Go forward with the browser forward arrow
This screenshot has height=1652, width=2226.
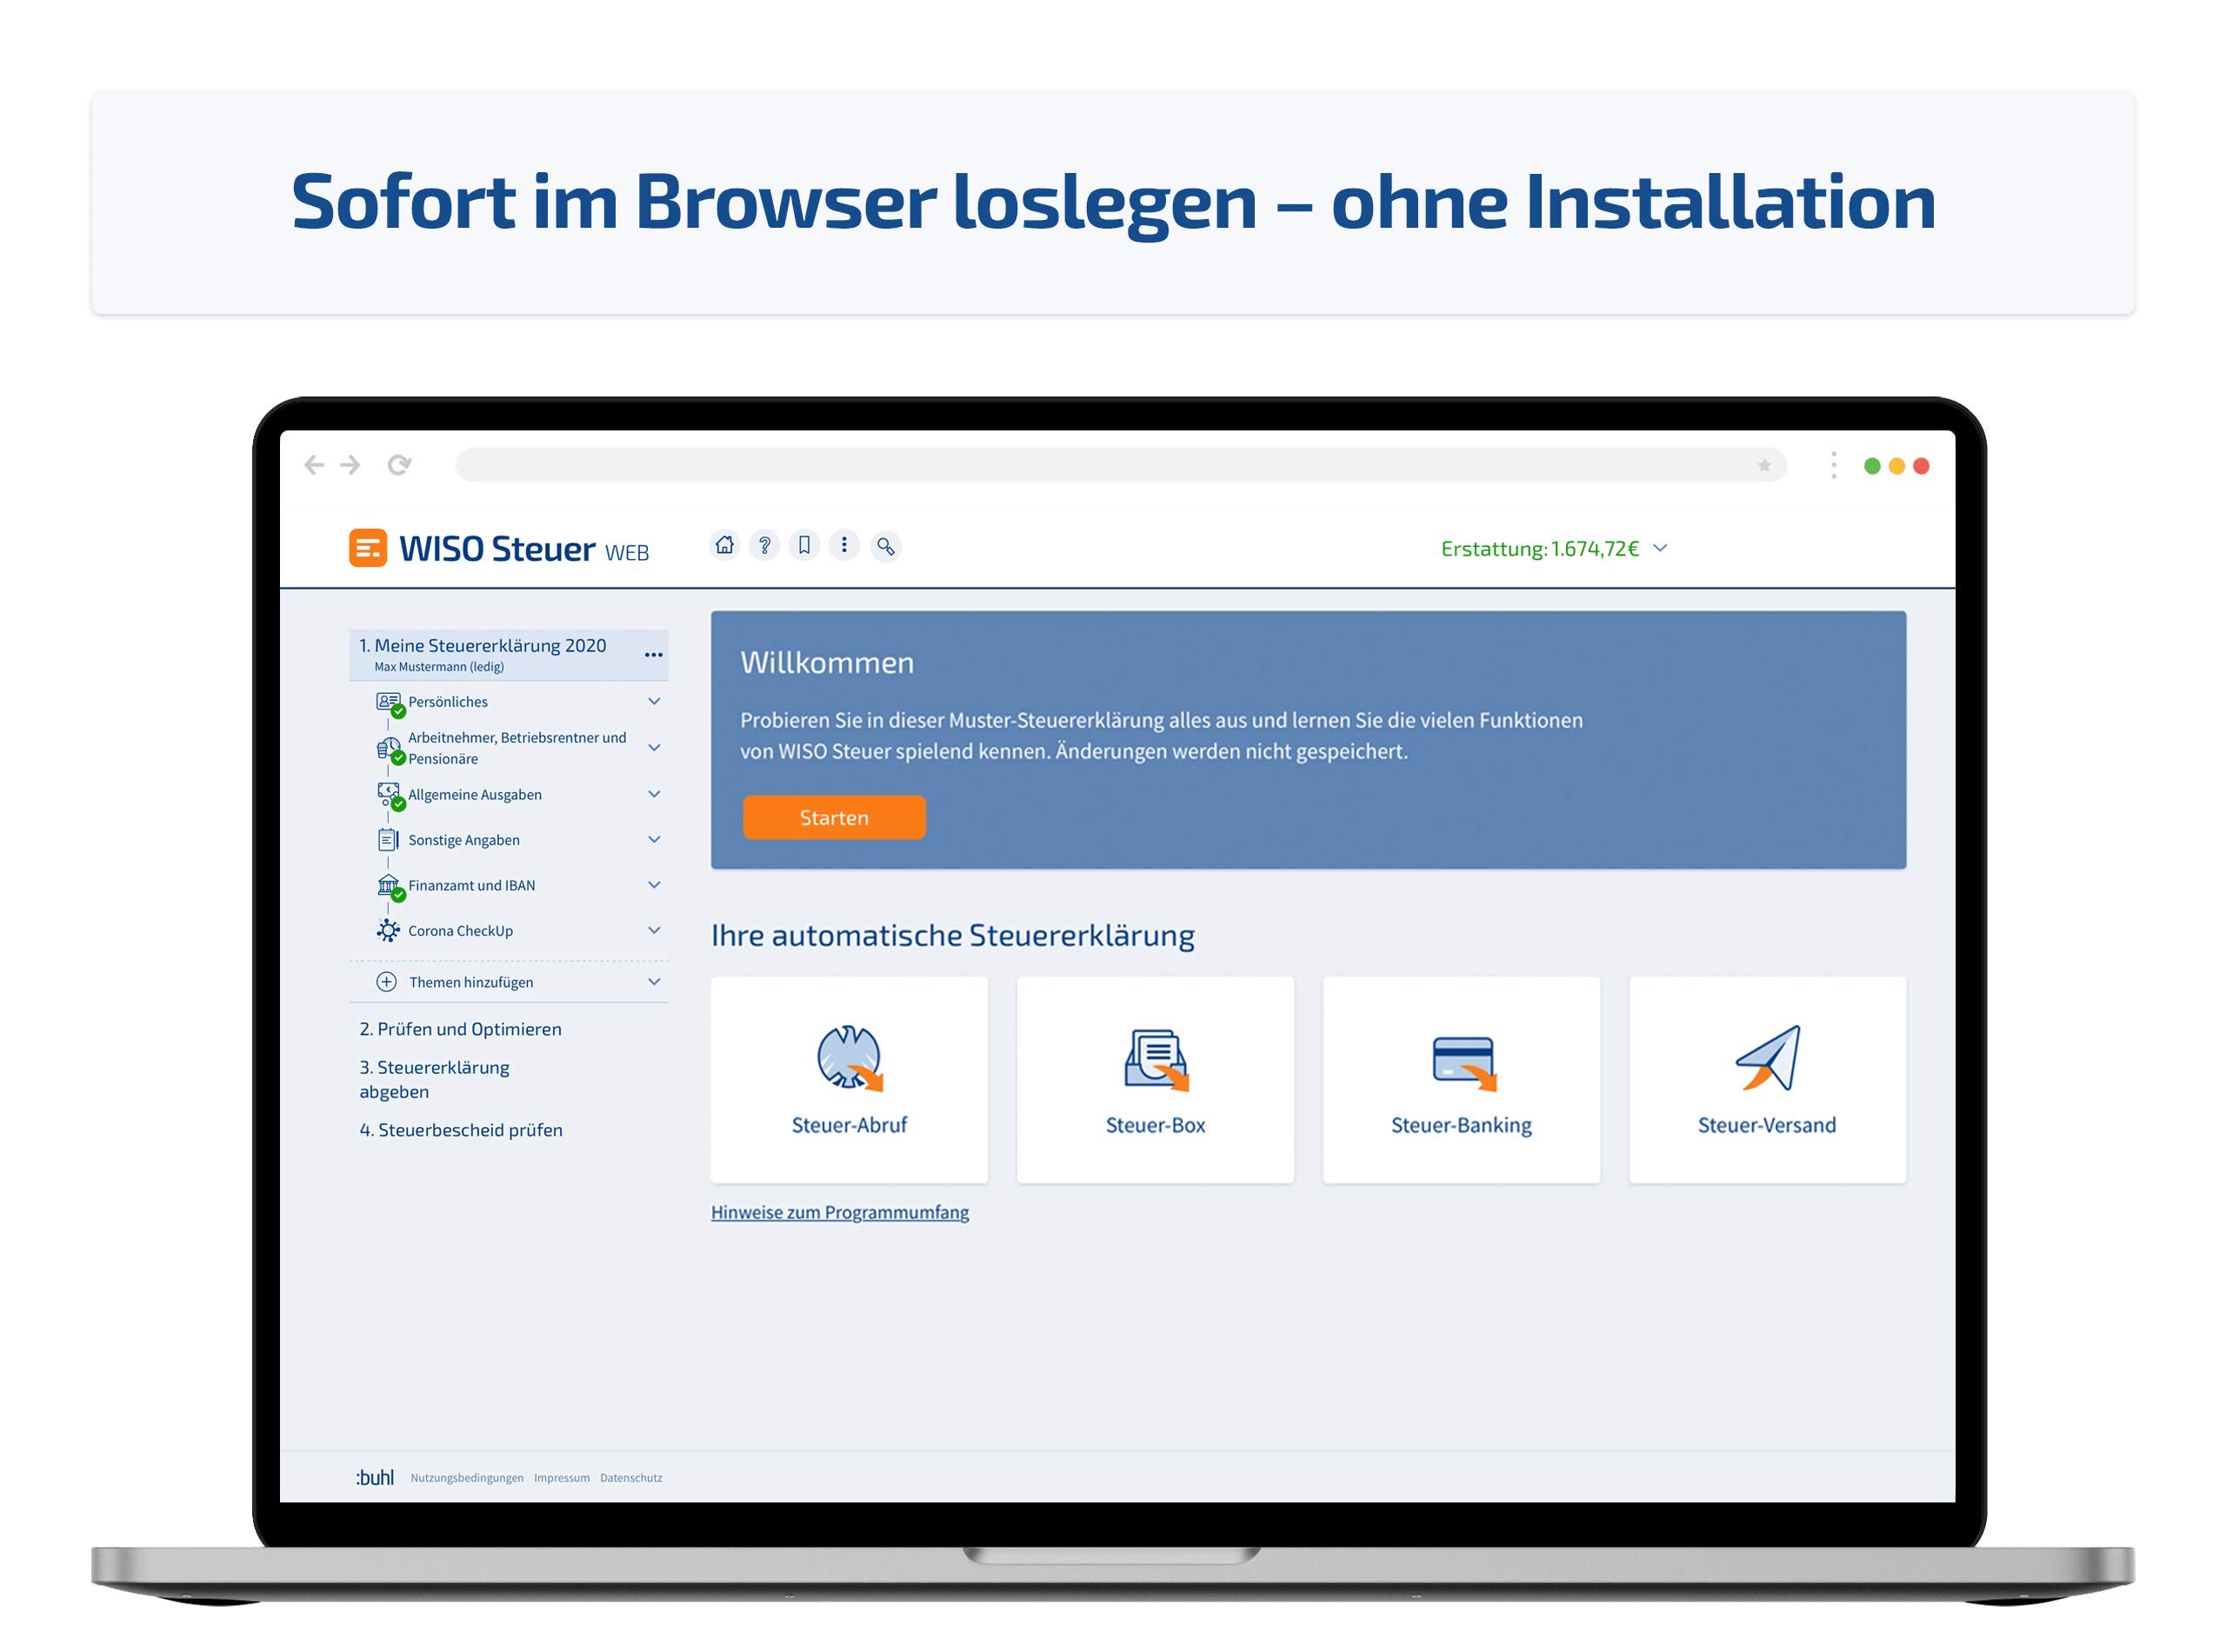click(x=350, y=465)
